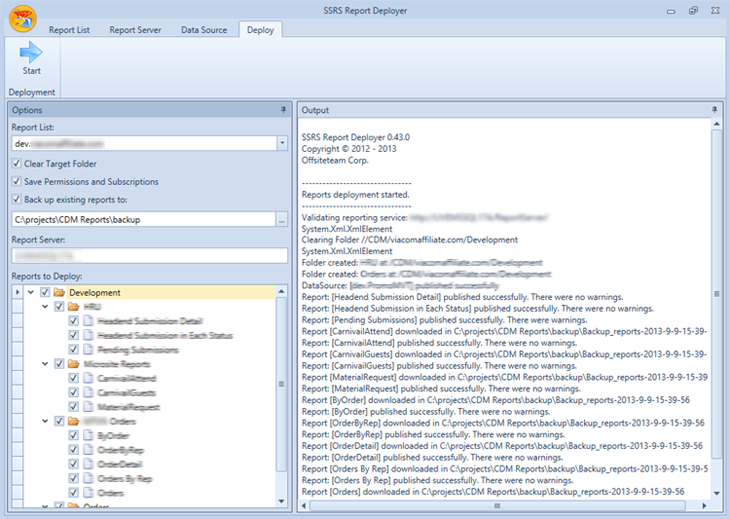Click the CarnivailGuests report file icon
The image size is (730, 519).
pyautogui.click(x=88, y=392)
